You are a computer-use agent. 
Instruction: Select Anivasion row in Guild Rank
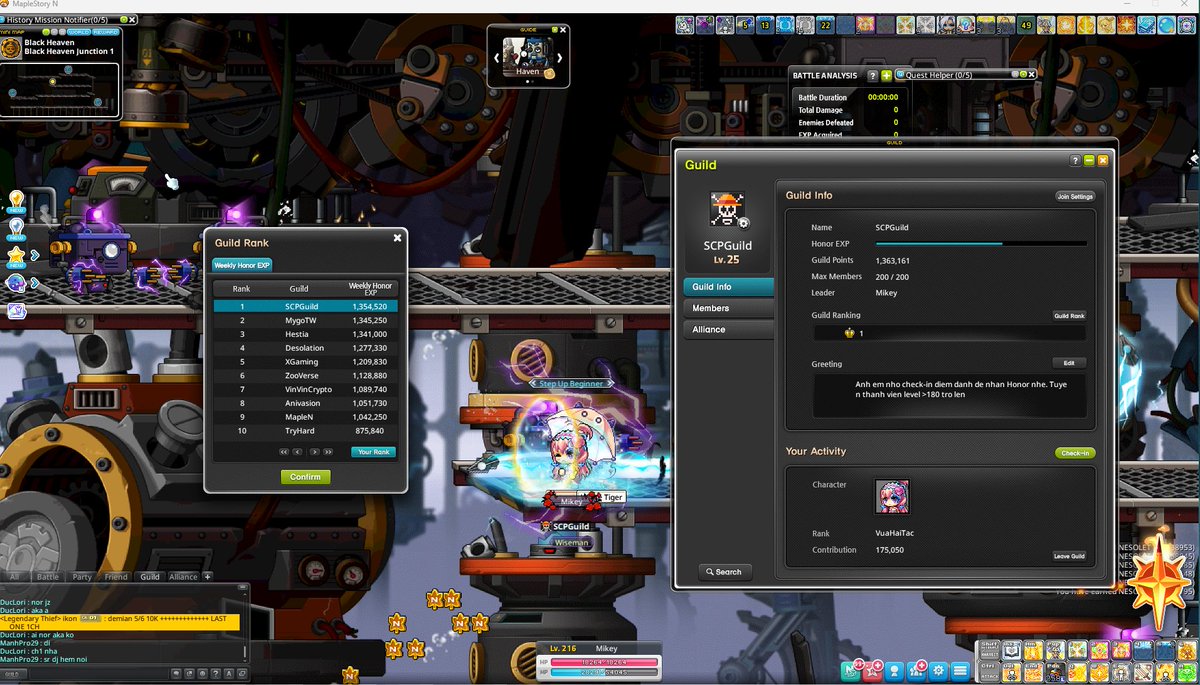tap(305, 403)
